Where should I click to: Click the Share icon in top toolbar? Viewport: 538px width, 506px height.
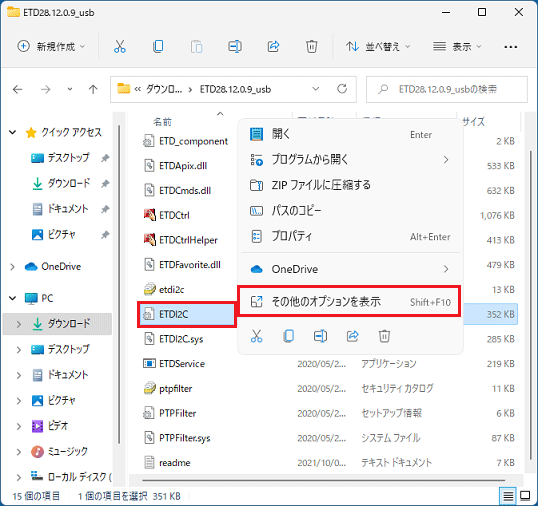tap(273, 46)
